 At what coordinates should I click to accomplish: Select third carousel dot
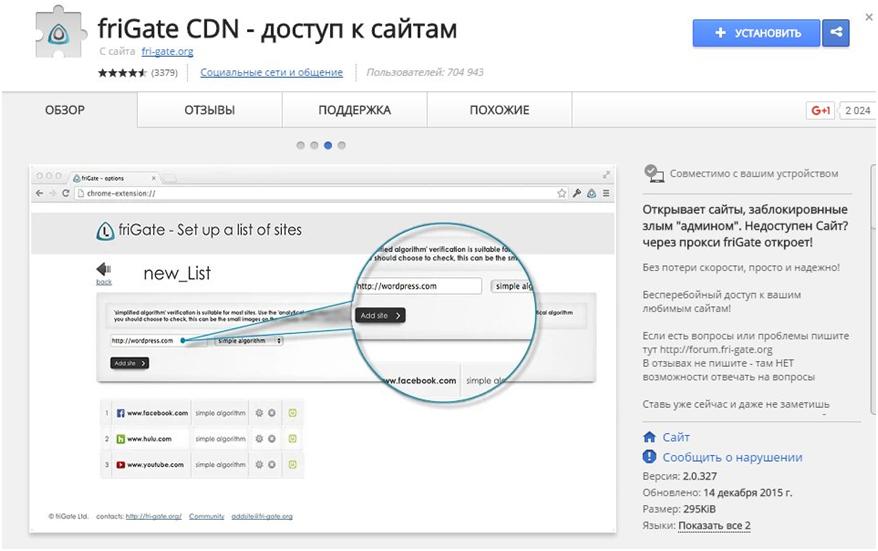(328, 146)
